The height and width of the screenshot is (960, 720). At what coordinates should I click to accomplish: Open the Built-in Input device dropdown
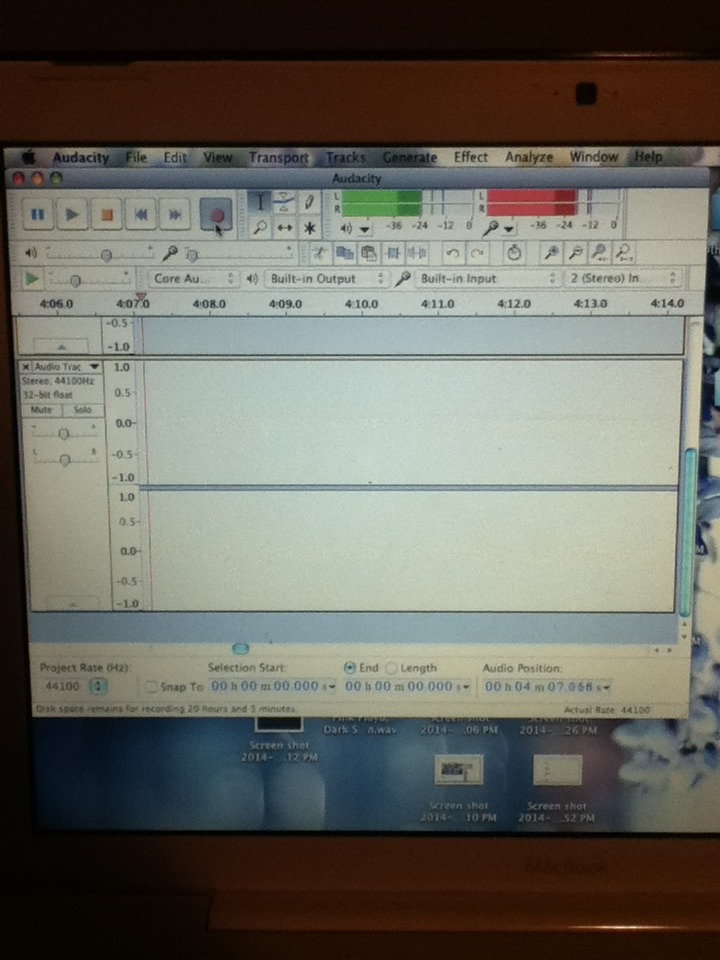click(x=487, y=279)
